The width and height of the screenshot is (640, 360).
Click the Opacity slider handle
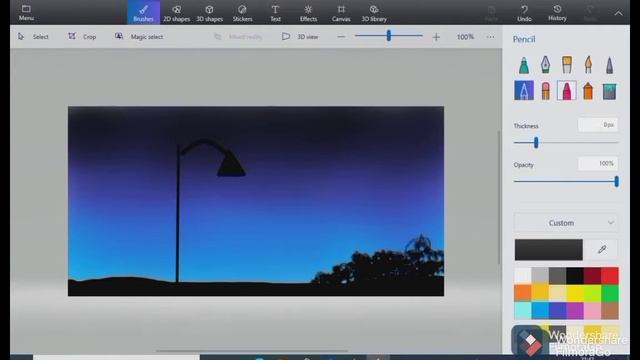point(616,181)
